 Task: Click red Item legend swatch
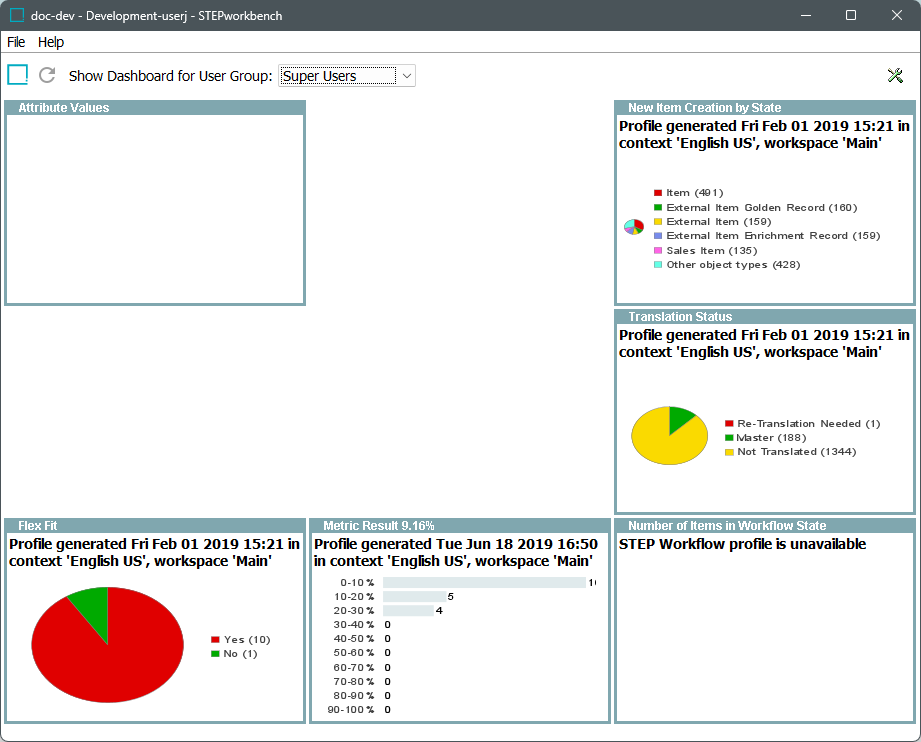pos(658,193)
